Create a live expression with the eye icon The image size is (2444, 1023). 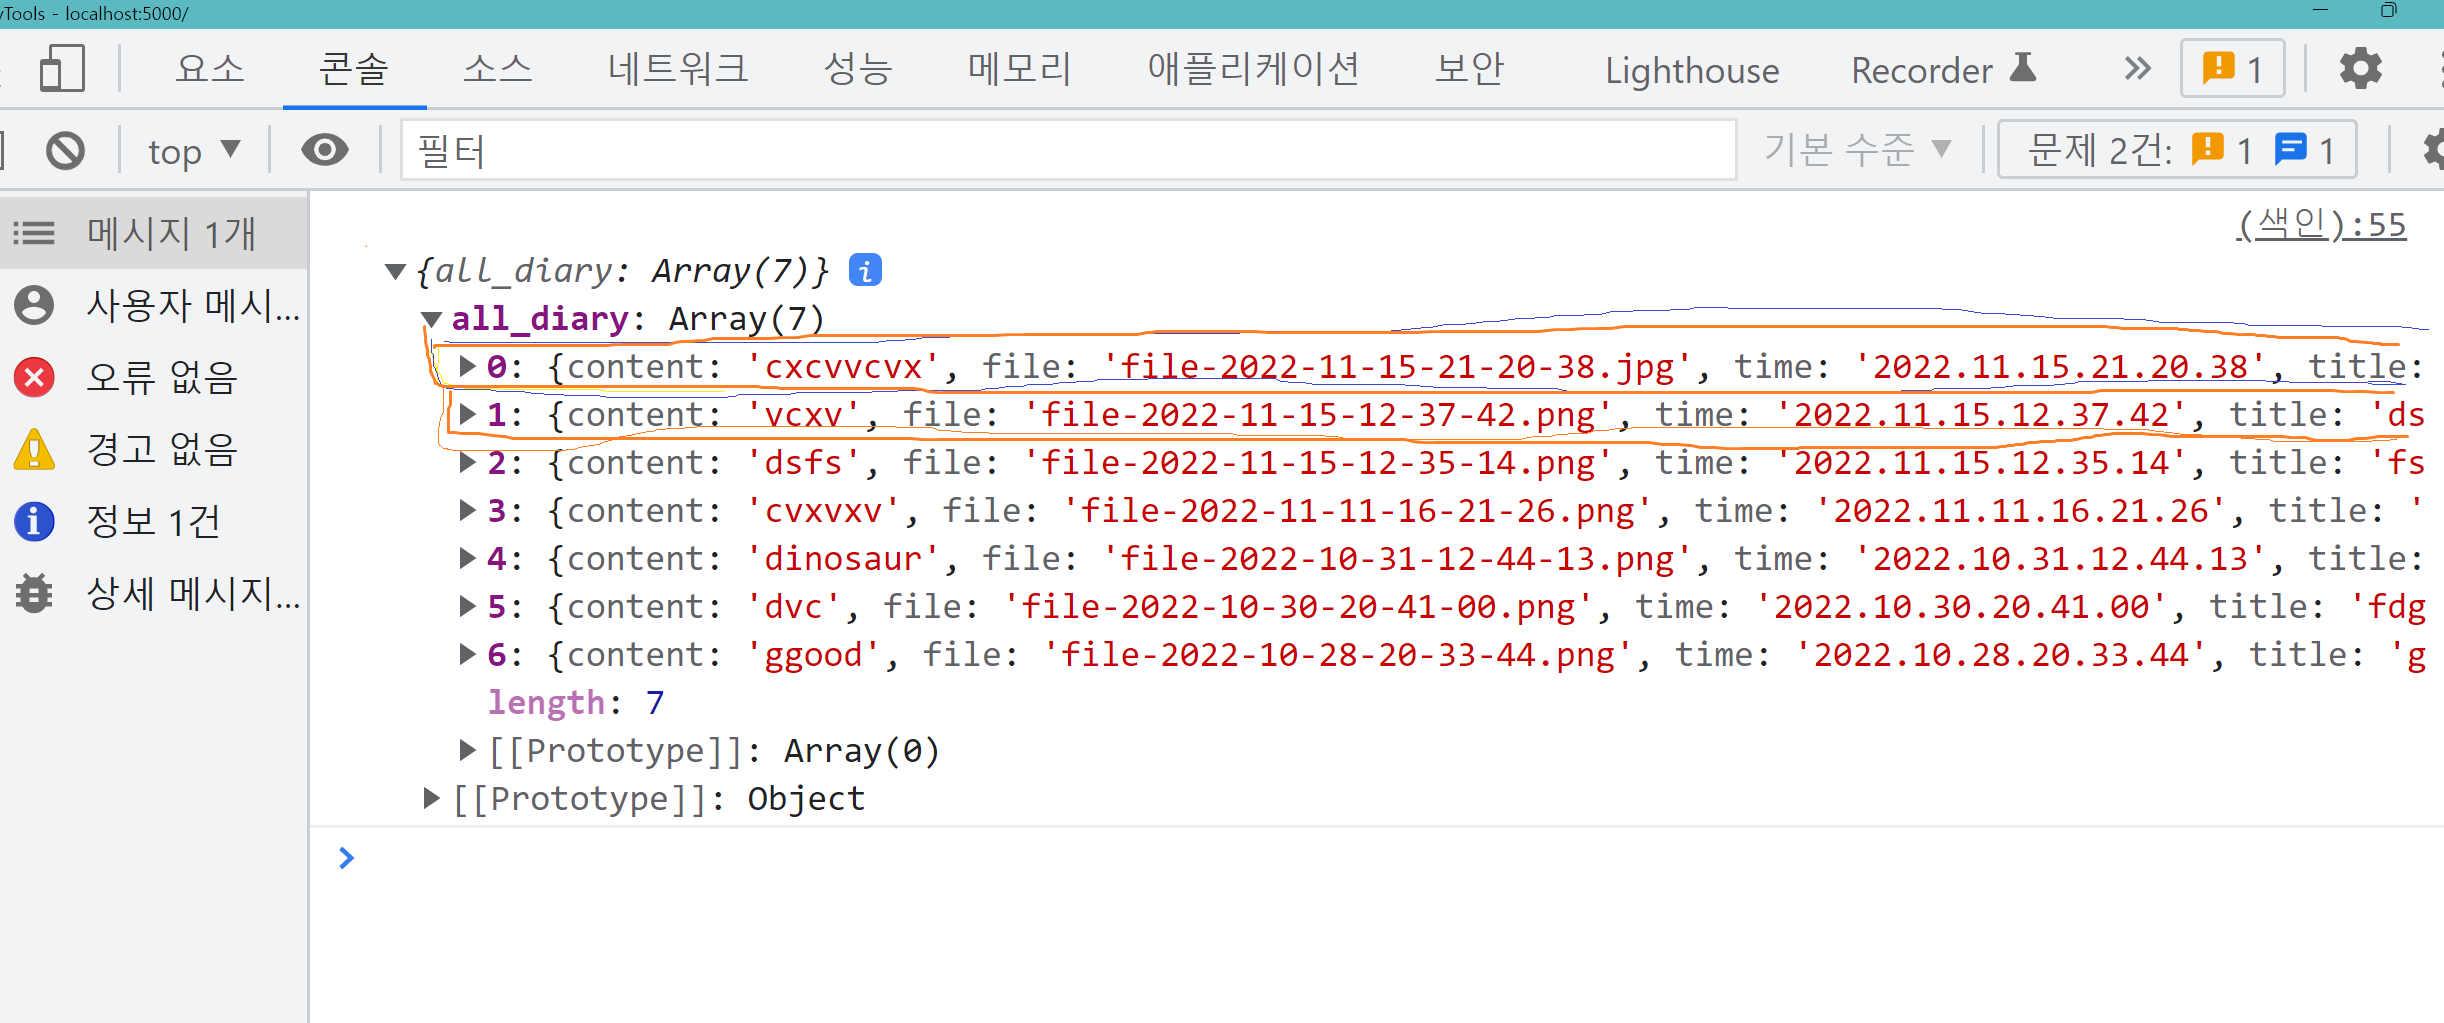coord(325,151)
